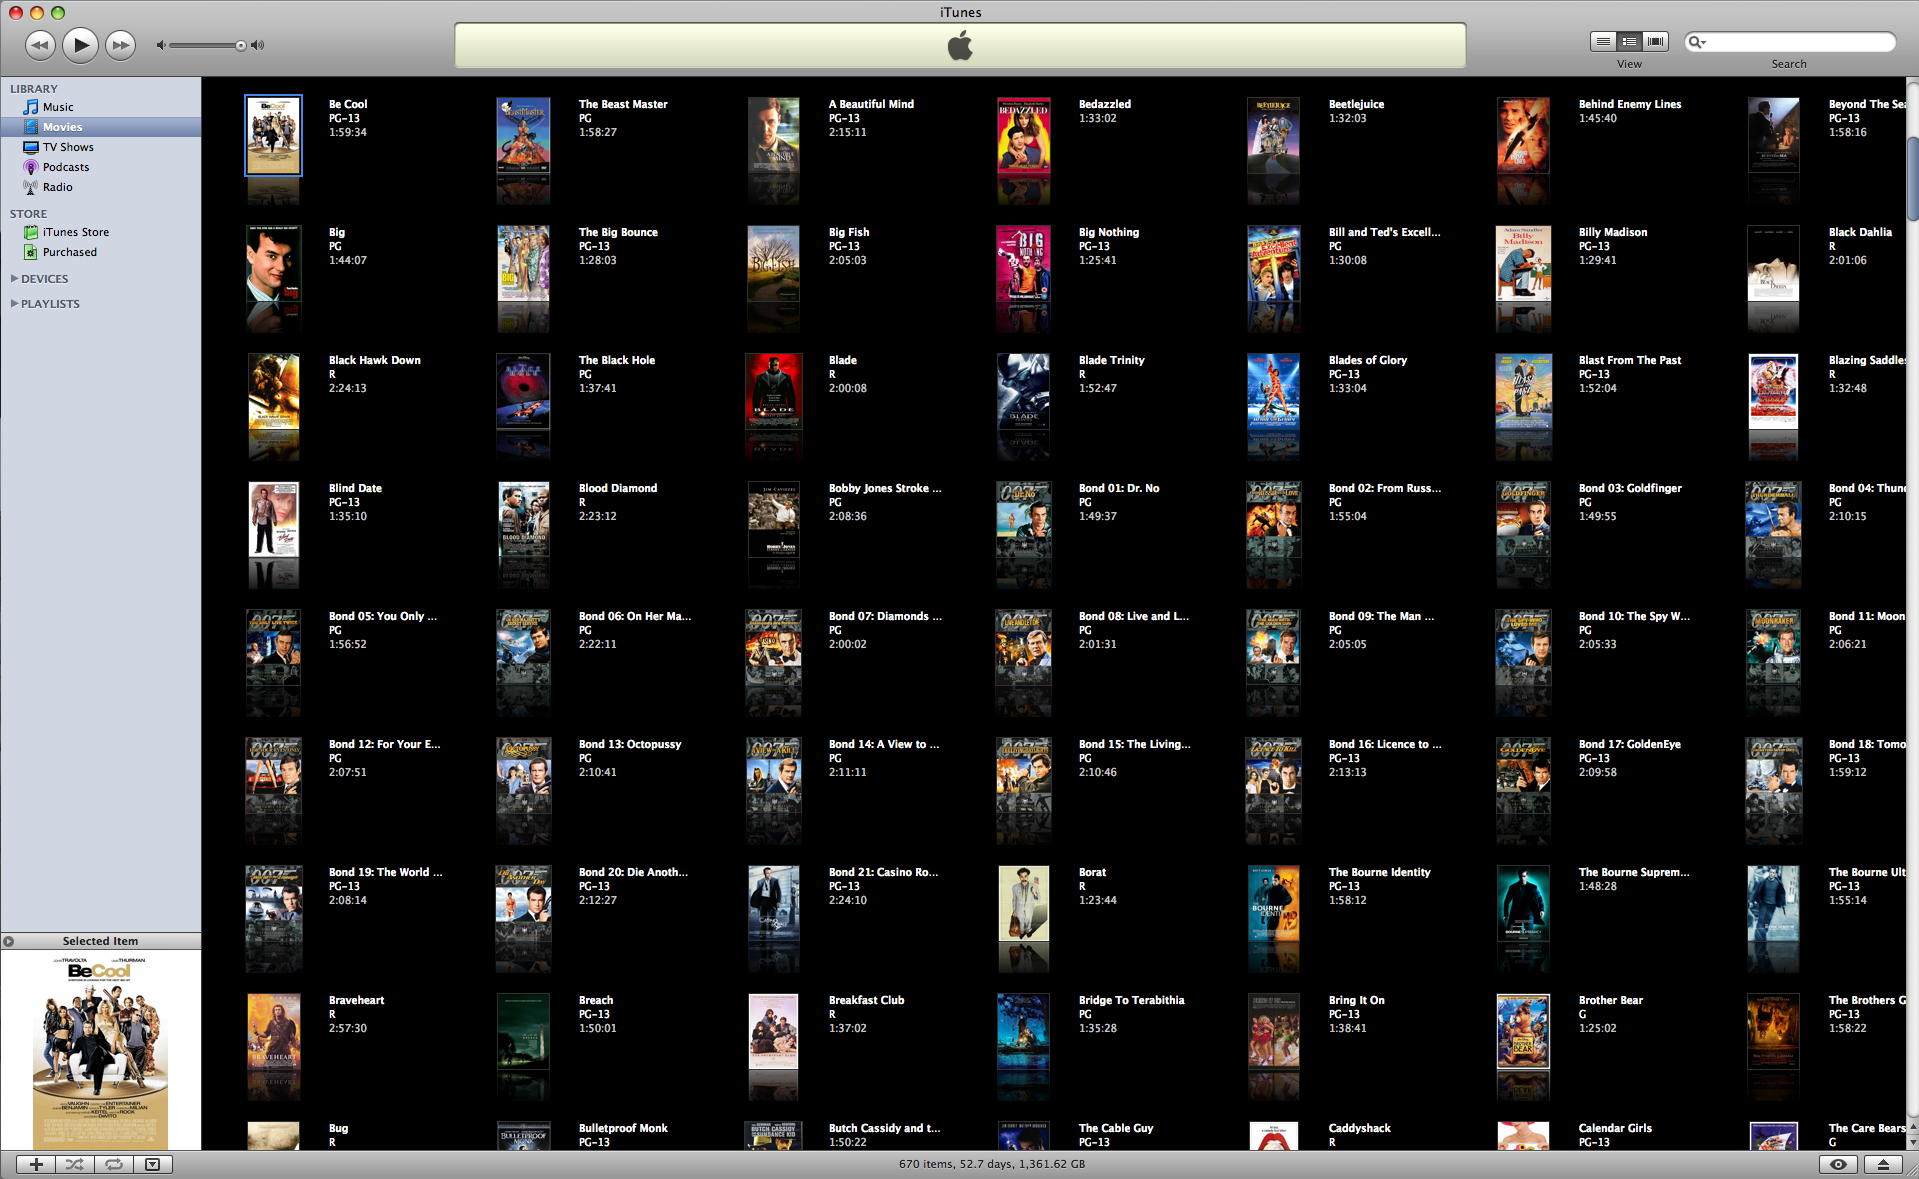This screenshot has height=1179, width=1919.
Task: Select the Bond 01: Dr. No poster
Action: click(1023, 520)
